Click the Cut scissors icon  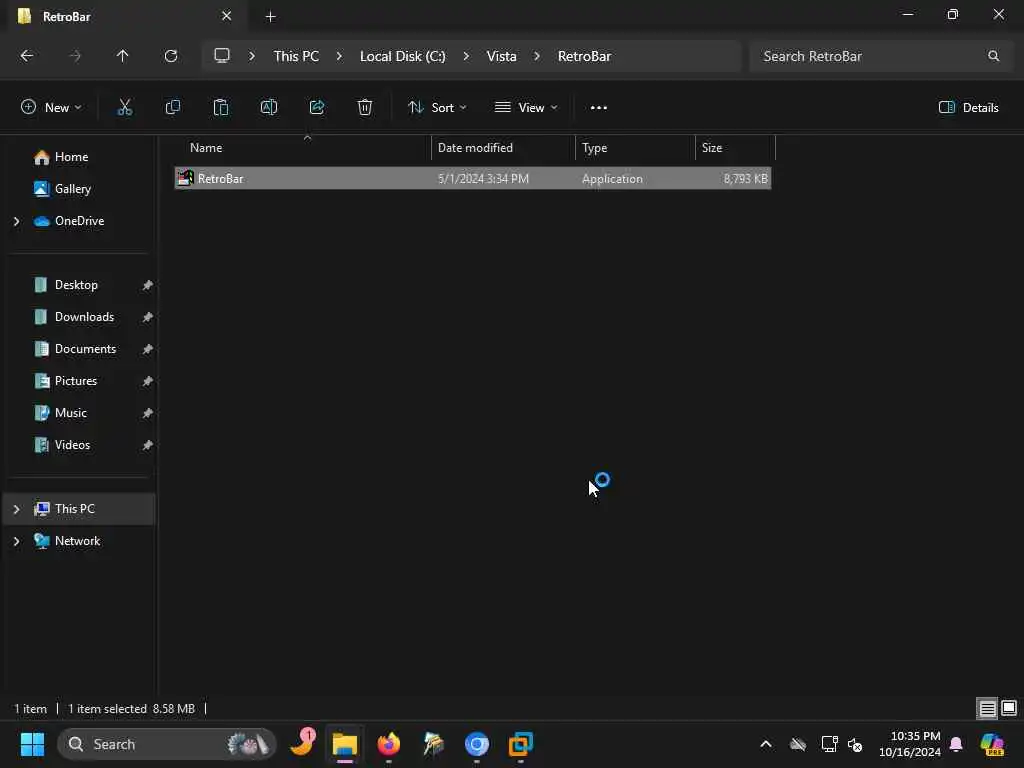[x=124, y=107]
